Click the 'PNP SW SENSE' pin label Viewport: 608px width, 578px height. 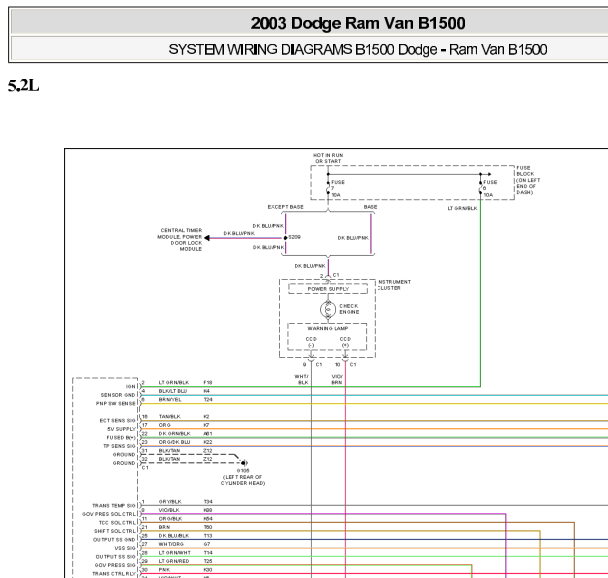pyautogui.click(x=116, y=404)
